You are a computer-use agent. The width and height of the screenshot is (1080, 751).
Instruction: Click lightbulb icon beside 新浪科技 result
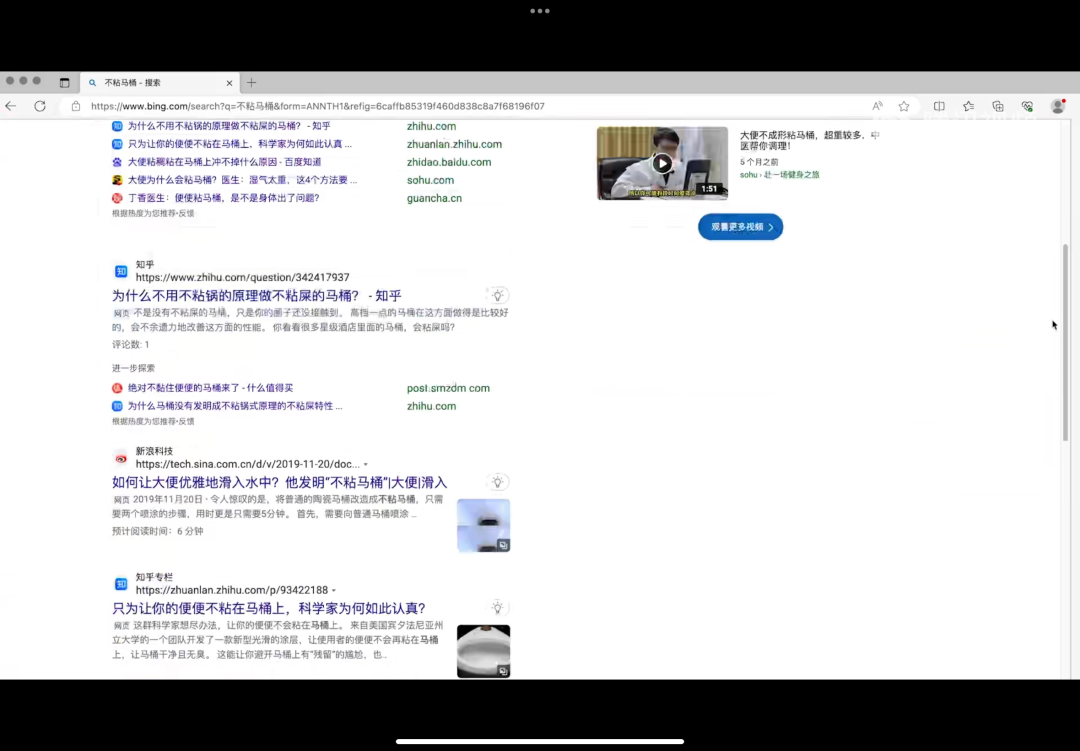click(x=497, y=482)
